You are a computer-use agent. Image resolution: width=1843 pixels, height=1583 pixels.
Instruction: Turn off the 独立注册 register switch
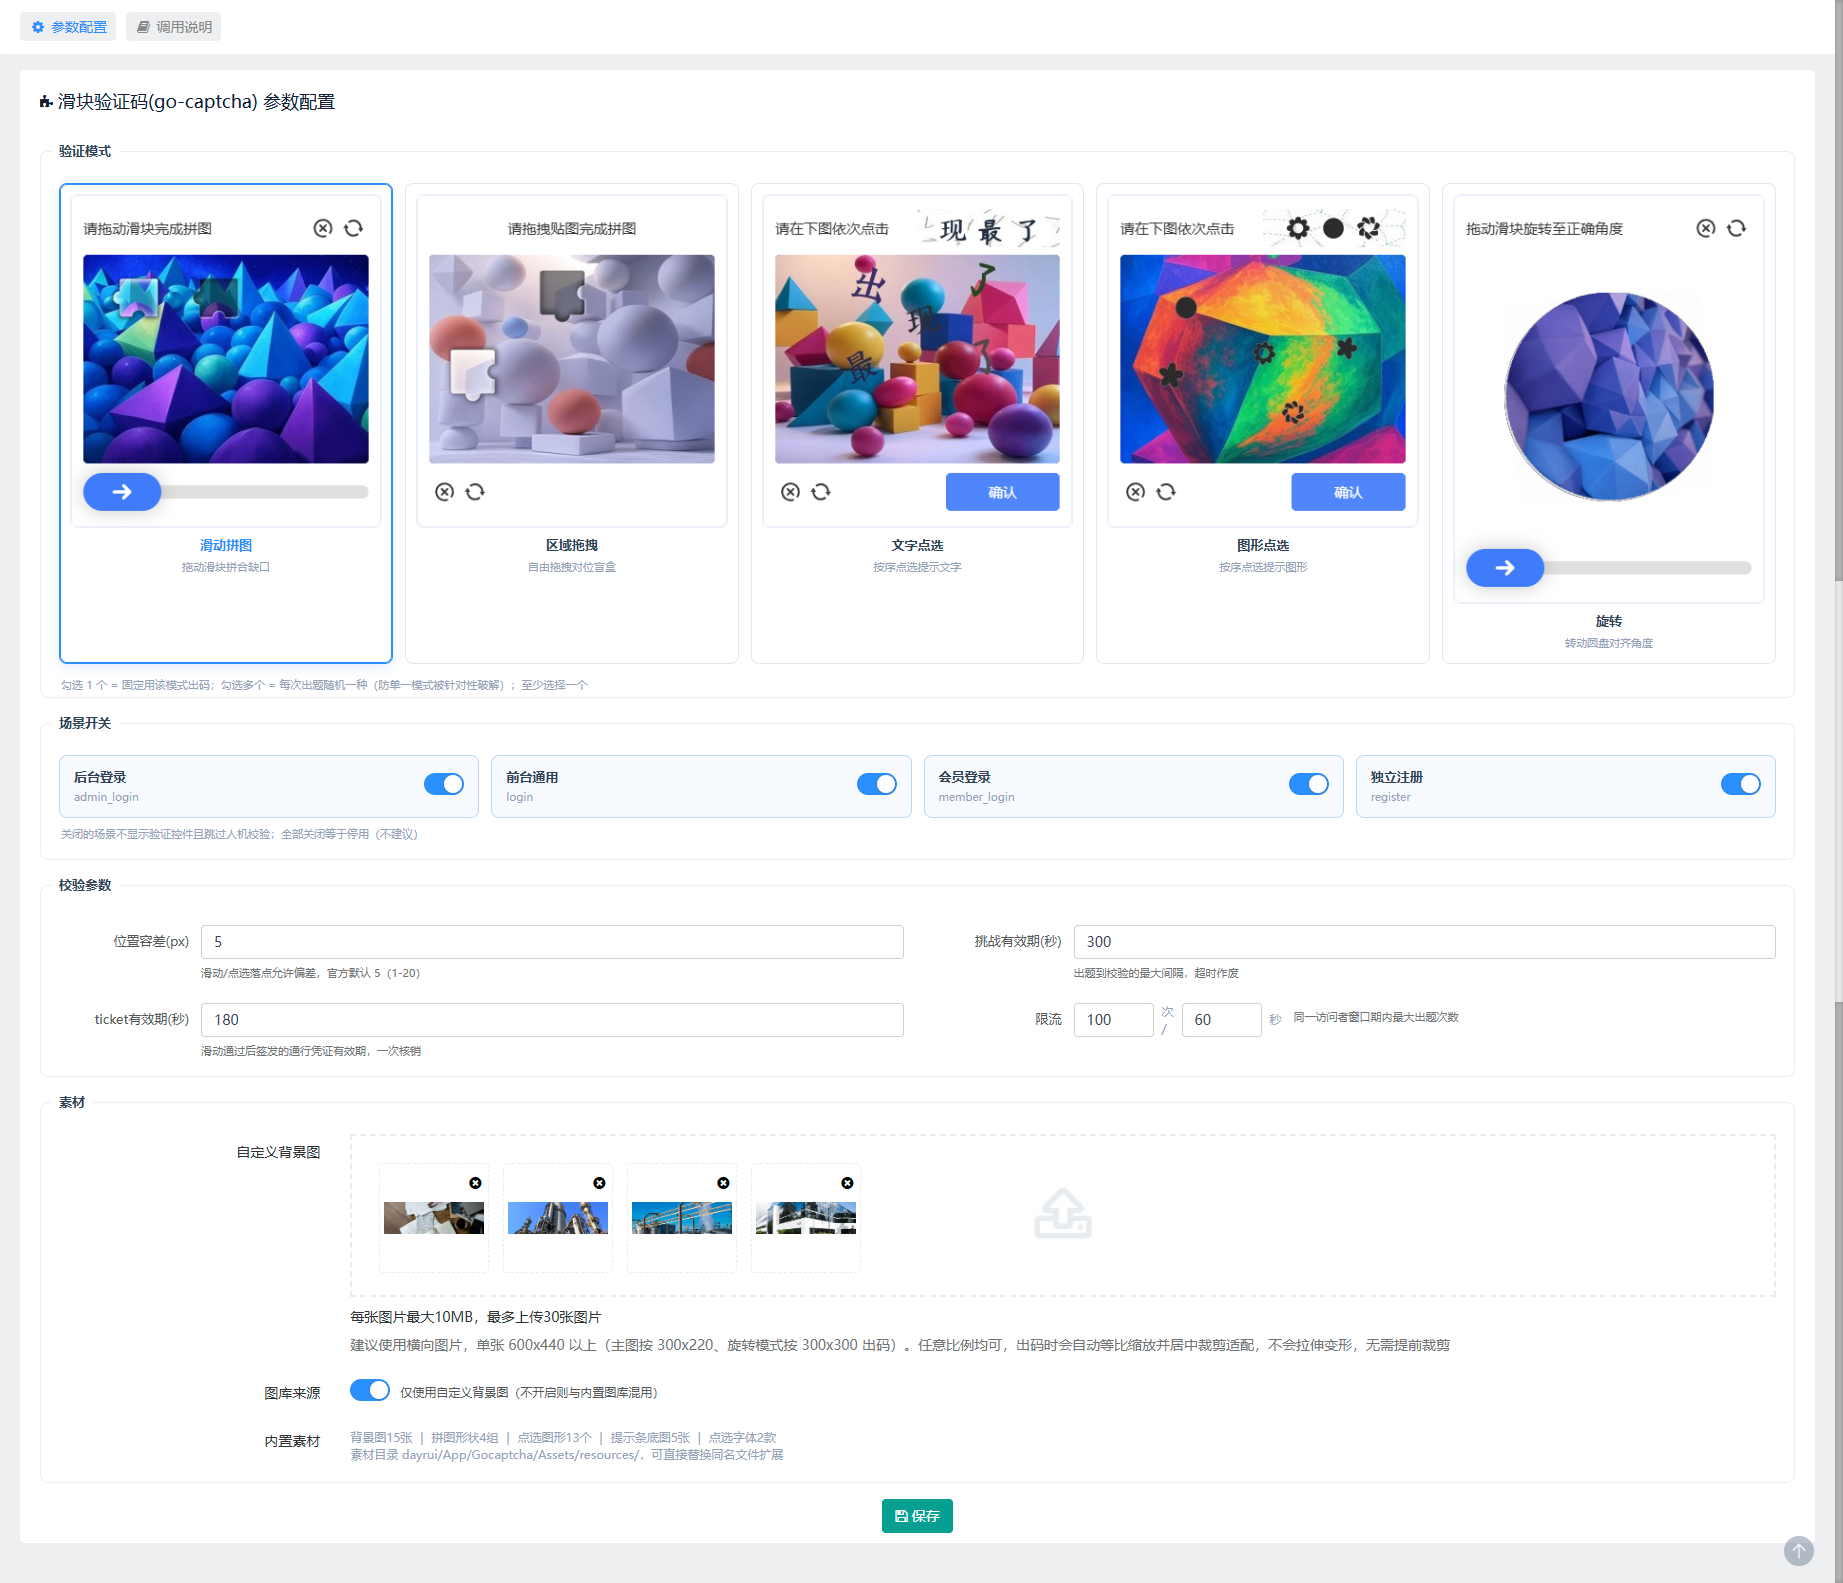pyautogui.click(x=1741, y=784)
